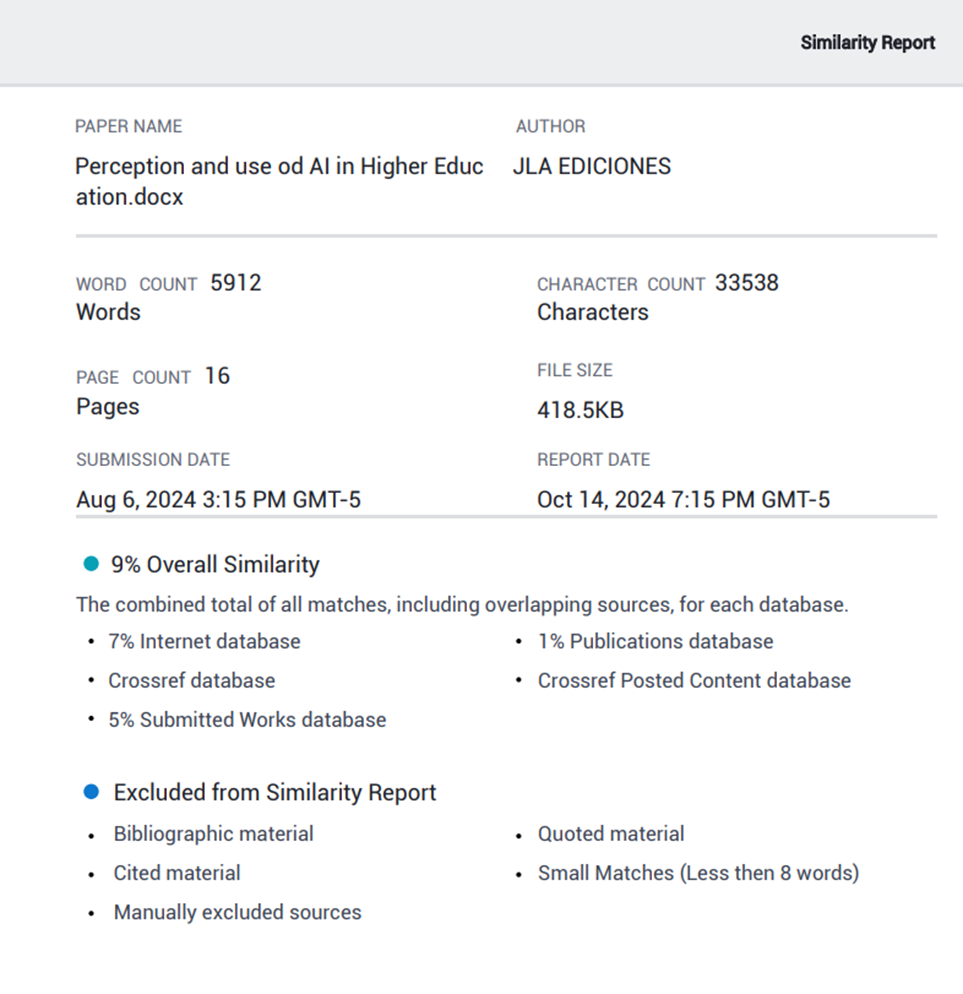Click Small Matches (Less then 8 words)

point(698,872)
